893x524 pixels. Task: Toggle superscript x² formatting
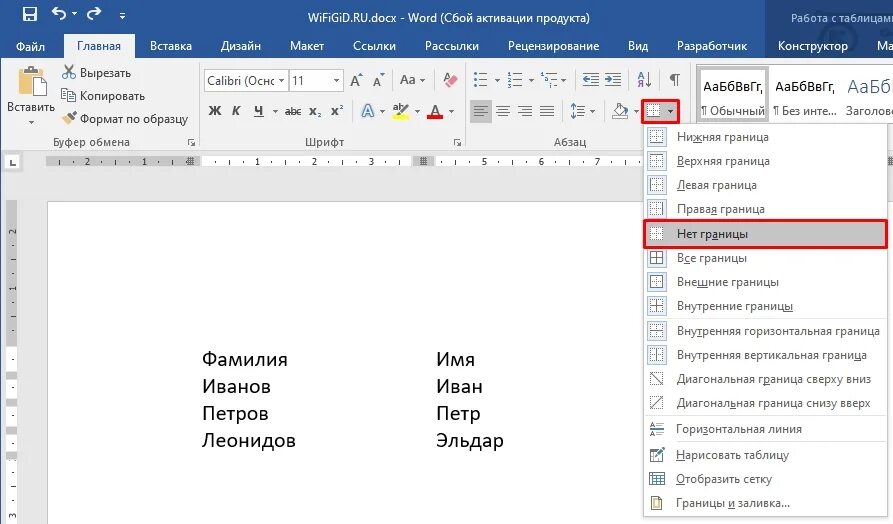point(337,111)
